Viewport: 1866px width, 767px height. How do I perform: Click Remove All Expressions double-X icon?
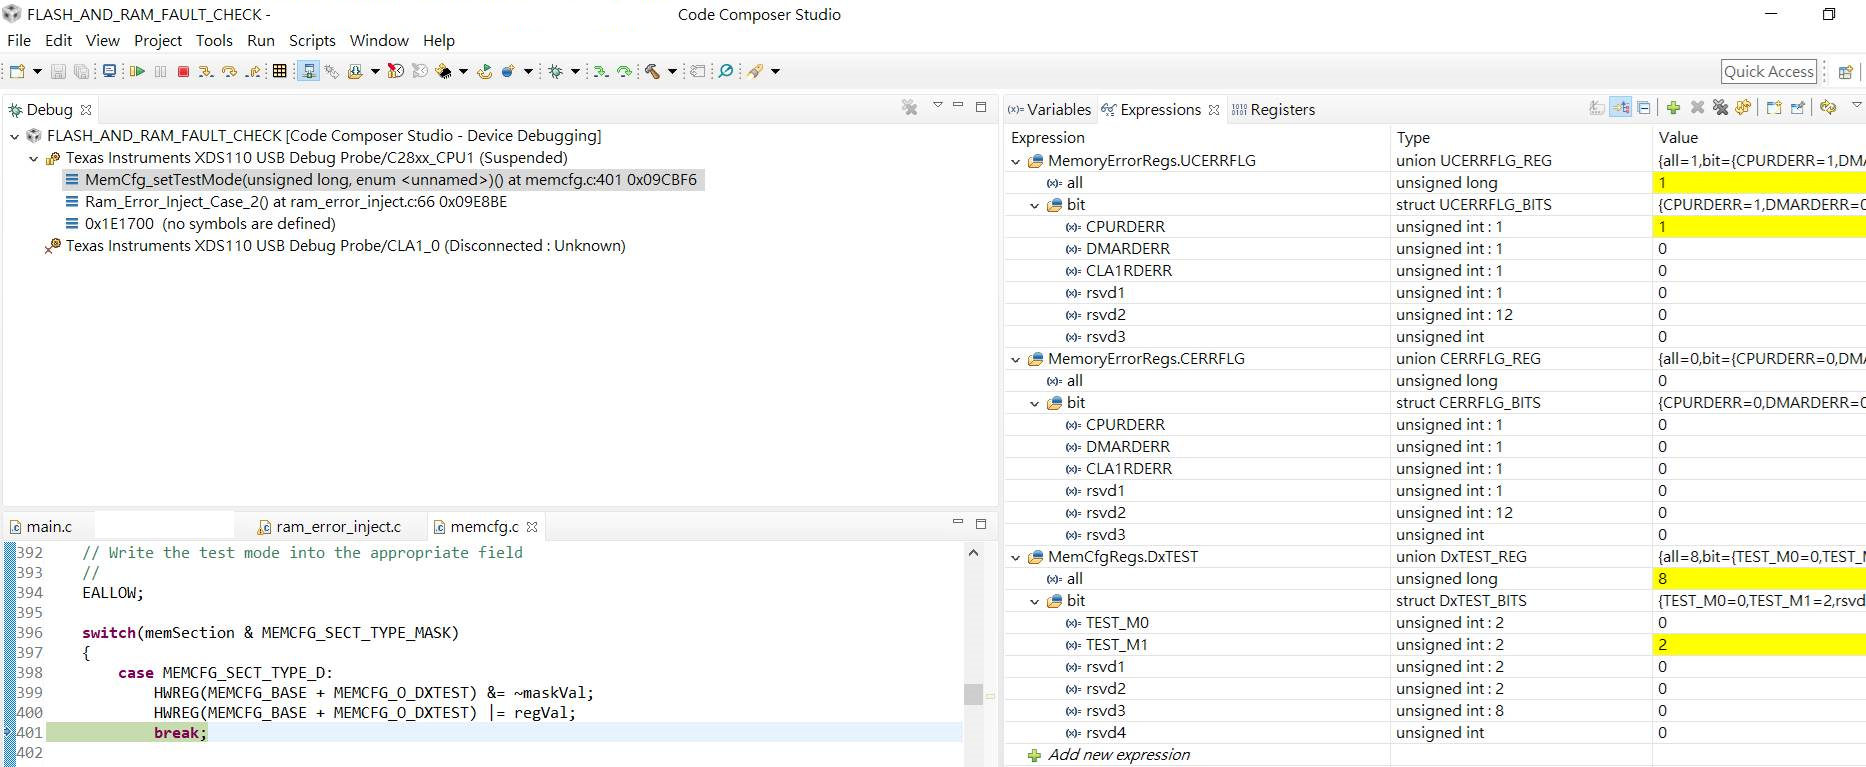point(1720,108)
